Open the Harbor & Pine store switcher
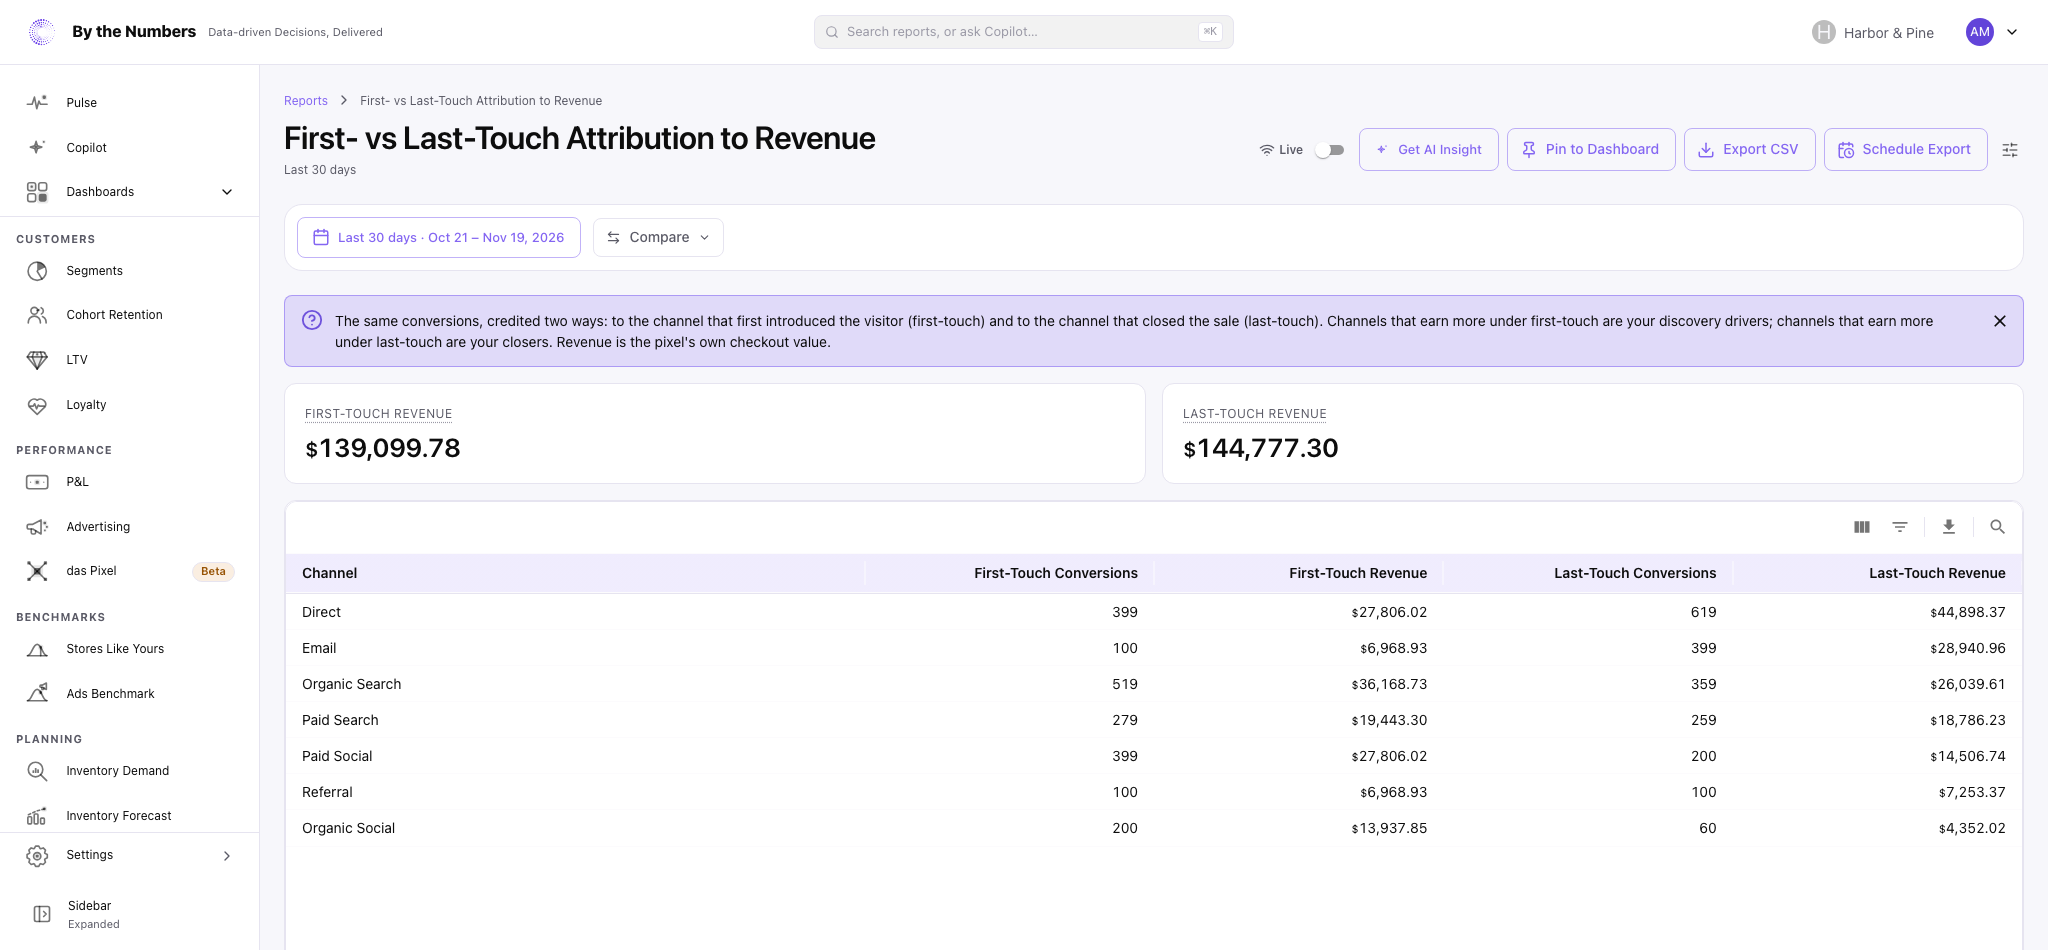Image resolution: width=2048 pixels, height=950 pixels. [x=1873, y=33]
